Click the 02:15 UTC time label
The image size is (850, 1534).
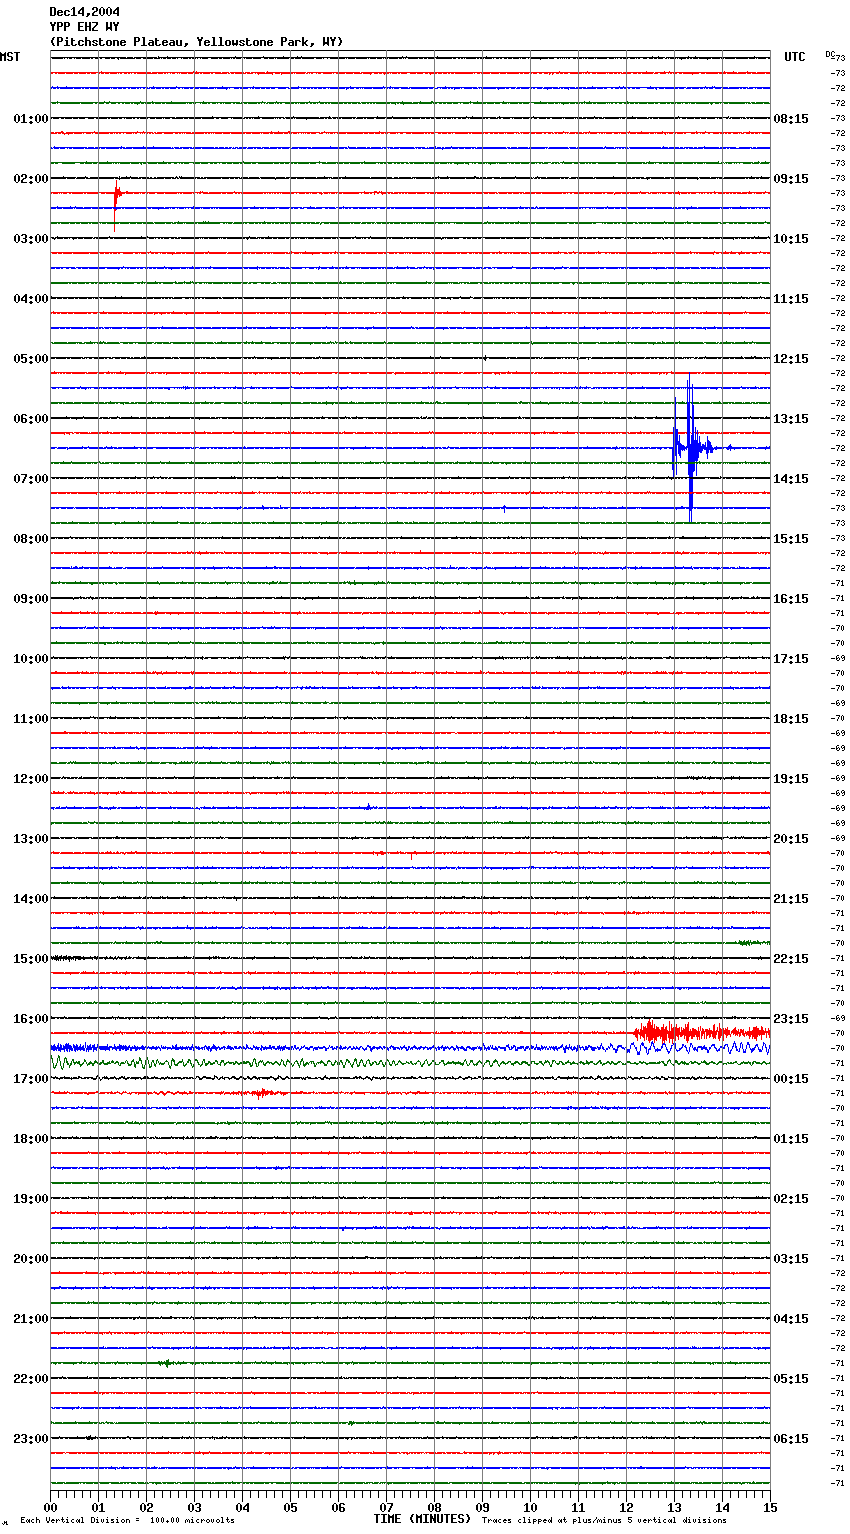point(791,1199)
